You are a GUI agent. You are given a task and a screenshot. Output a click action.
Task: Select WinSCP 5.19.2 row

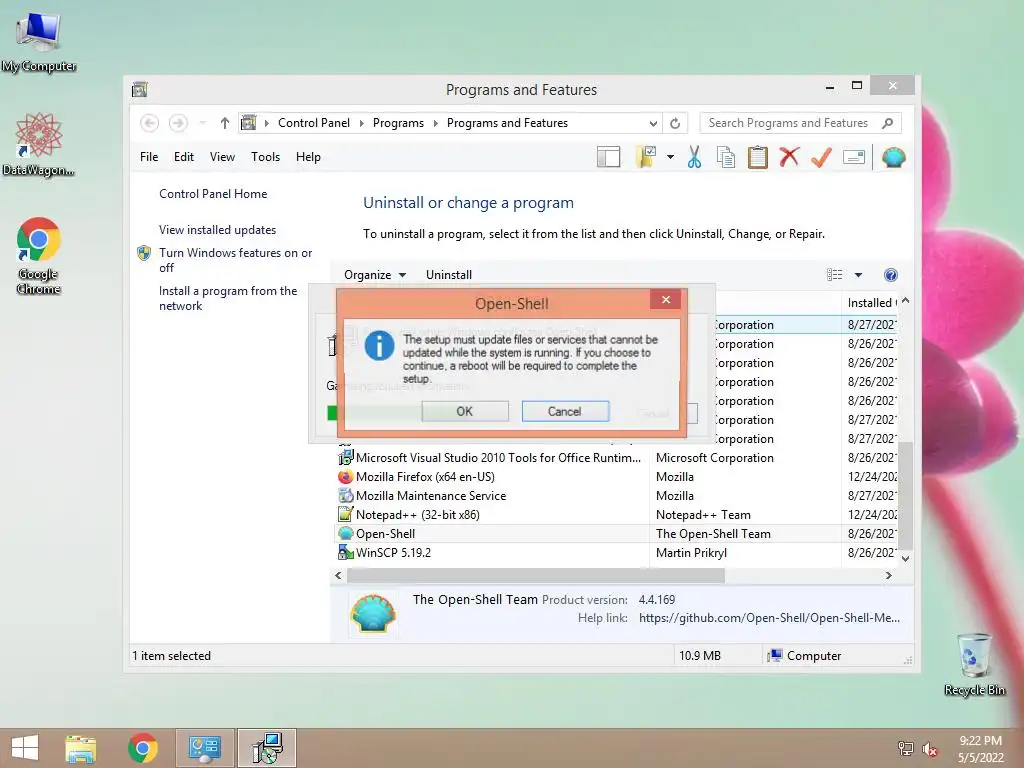(x=617, y=552)
